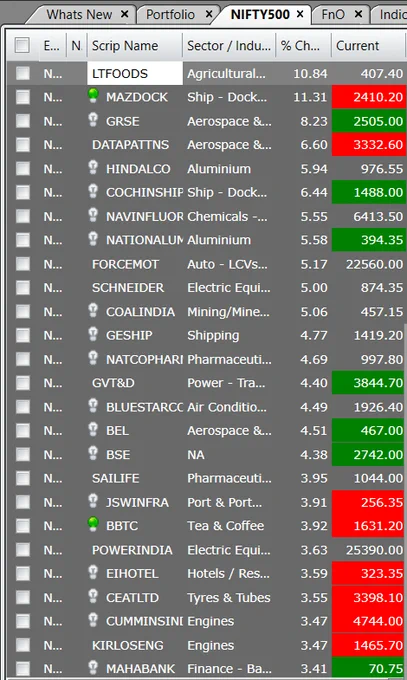This screenshot has width=407, height=680.
Task: Click BSE current price 2742.00
Action: coord(368,454)
